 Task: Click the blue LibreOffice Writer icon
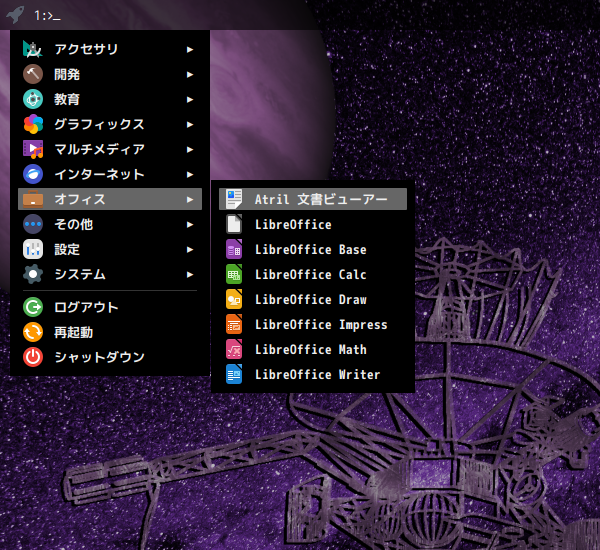coord(234,374)
